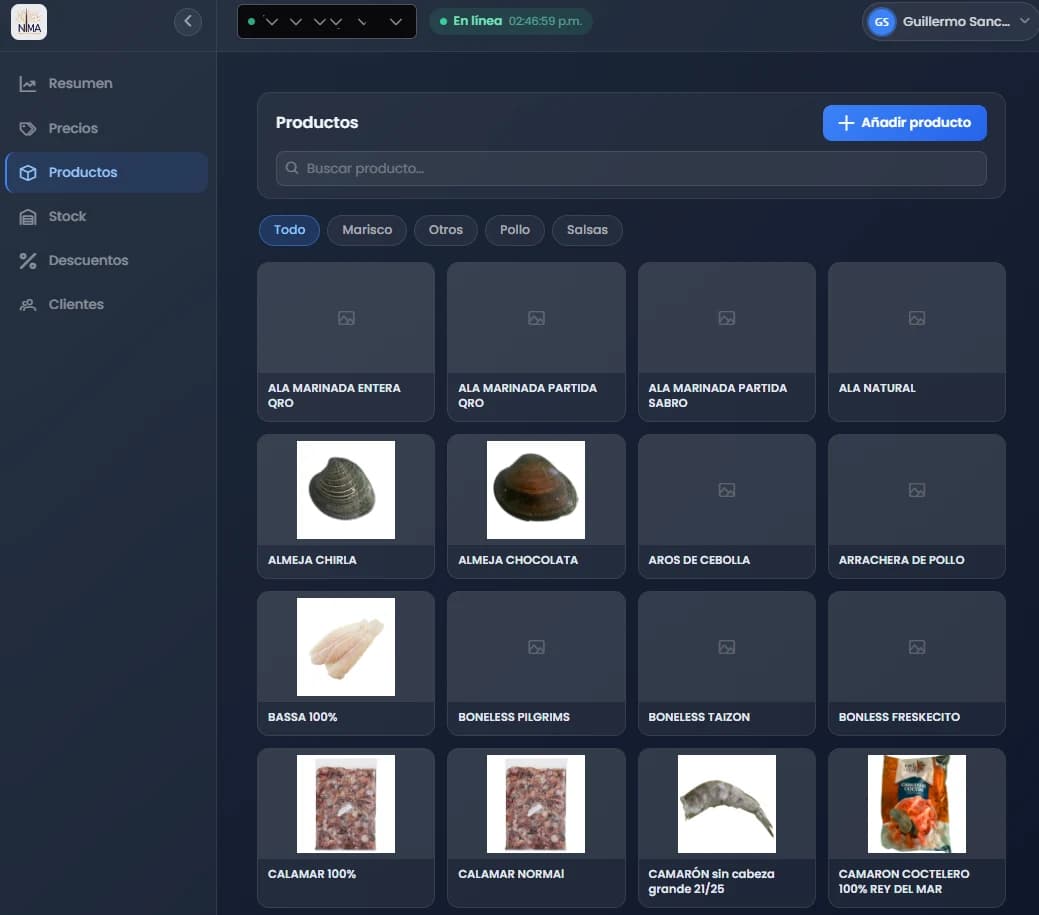This screenshot has height=915, width=1039.
Task: Select Productos in the sidebar
Action: pyautogui.click(x=107, y=172)
